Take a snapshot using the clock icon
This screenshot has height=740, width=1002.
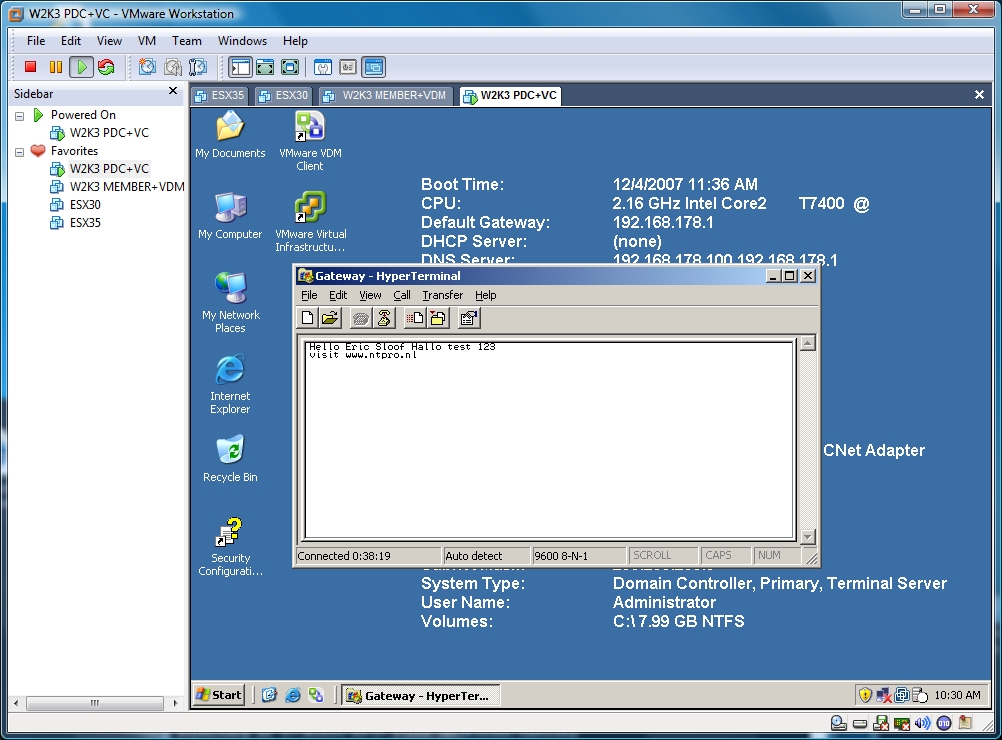(x=147, y=66)
